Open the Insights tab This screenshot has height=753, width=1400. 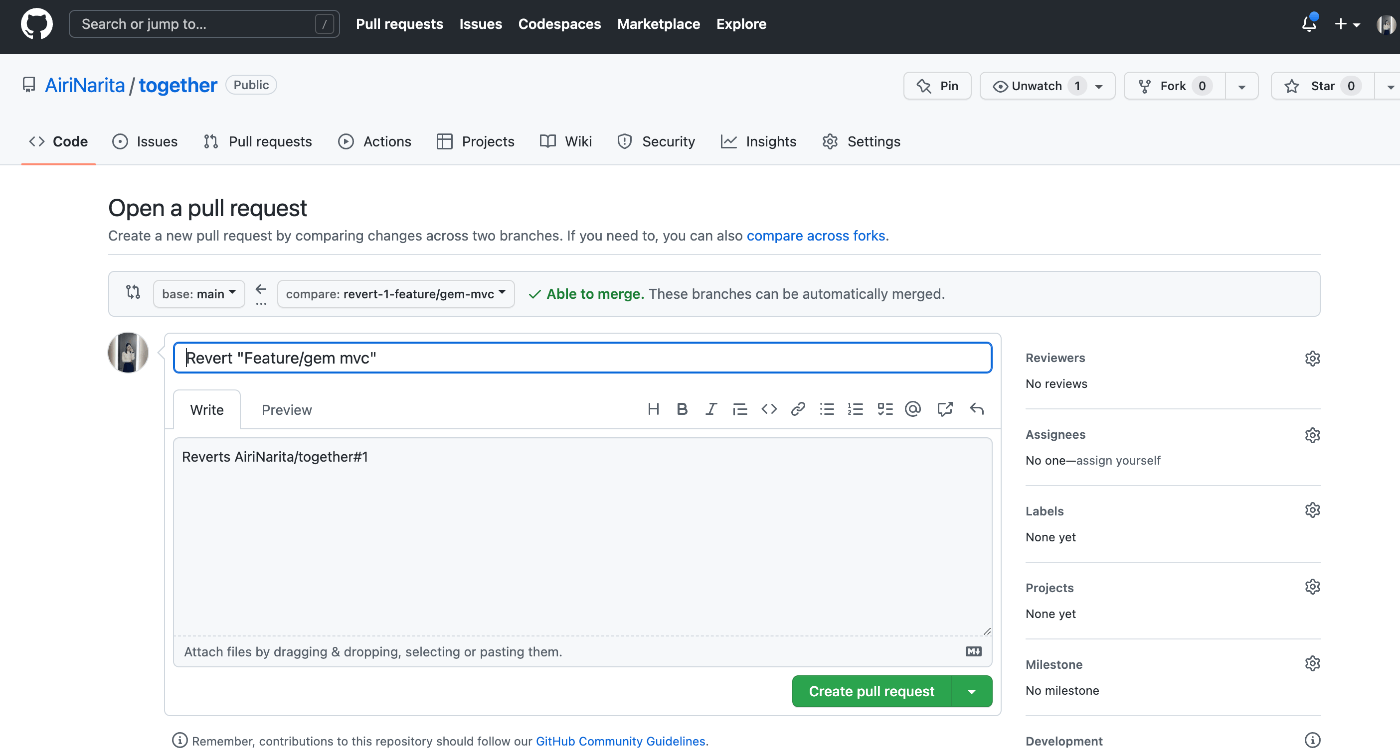tap(759, 141)
